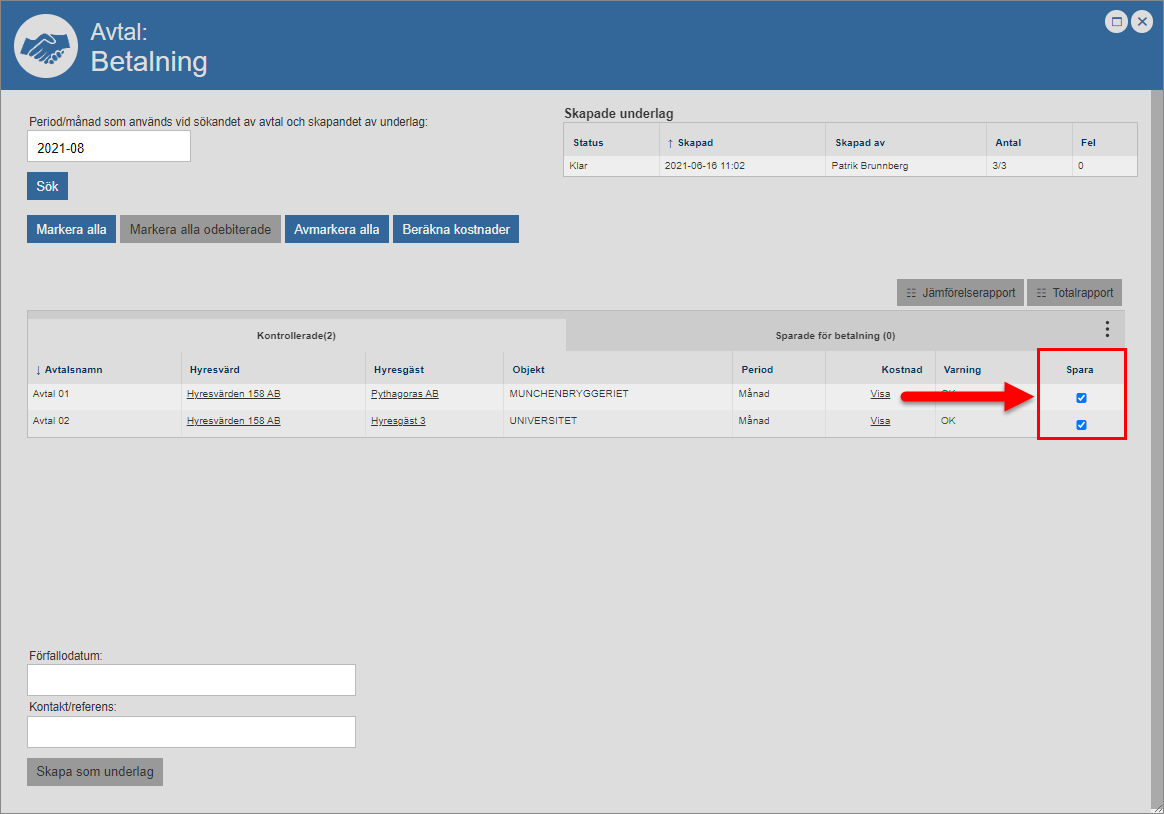Viewport: 1164px width, 814px height.
Task: Click Avmarkera alla button
Action: point(336,230)
